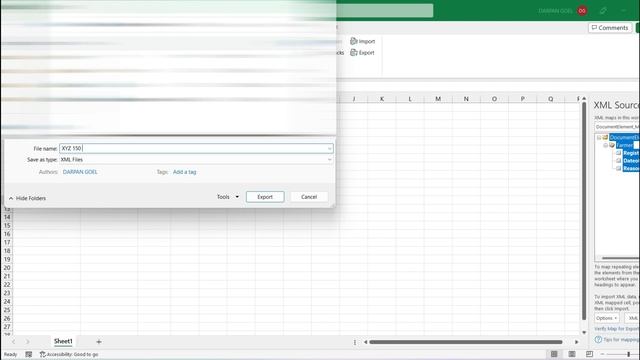This screenshot has width=640, height=360.
Task: Click the next sheet navigation arrow
Action: [x=27, y=342]
